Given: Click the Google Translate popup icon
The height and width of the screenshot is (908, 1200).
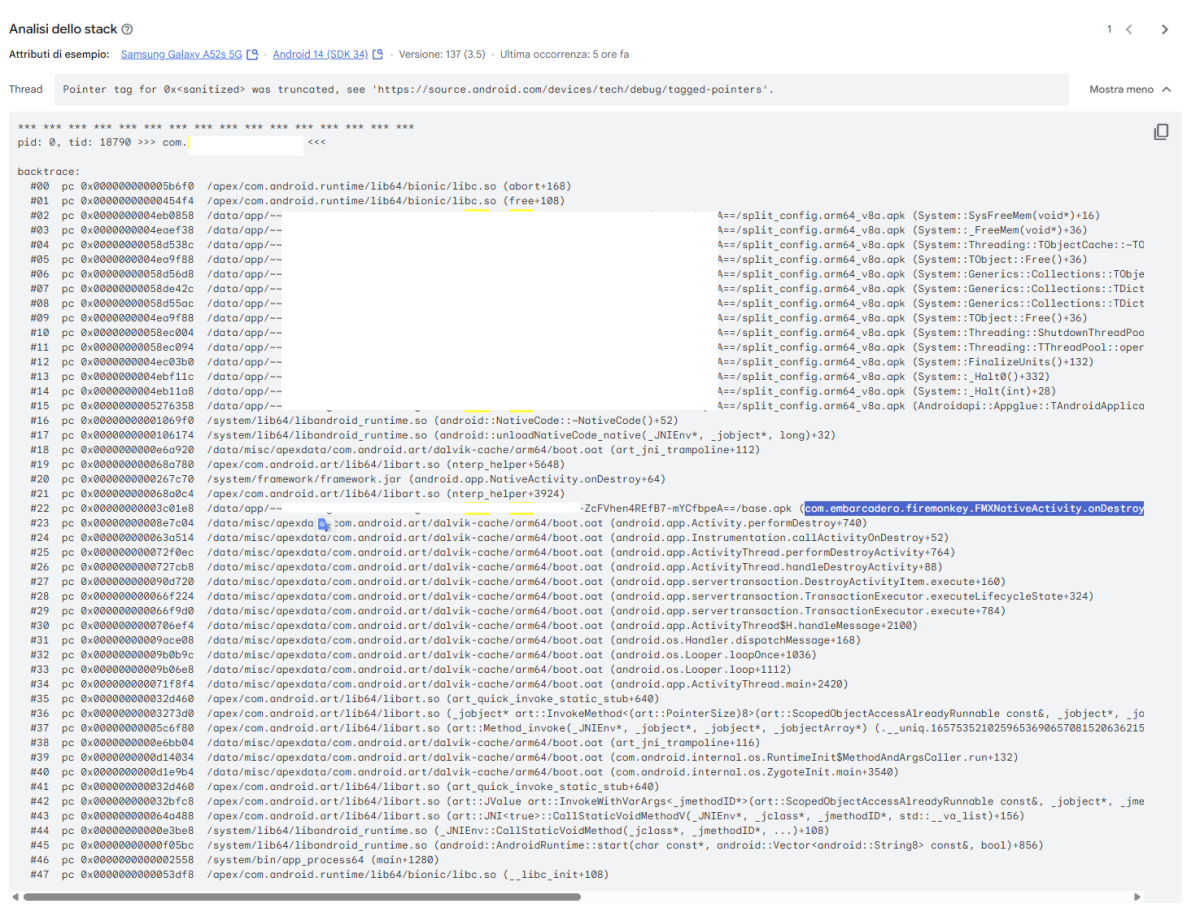Looking at the screenshot, I should [x=324, y=524].
